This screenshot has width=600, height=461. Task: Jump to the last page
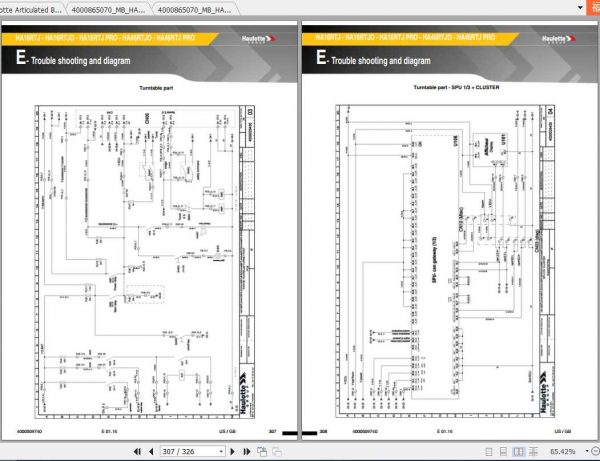(247, 452)
